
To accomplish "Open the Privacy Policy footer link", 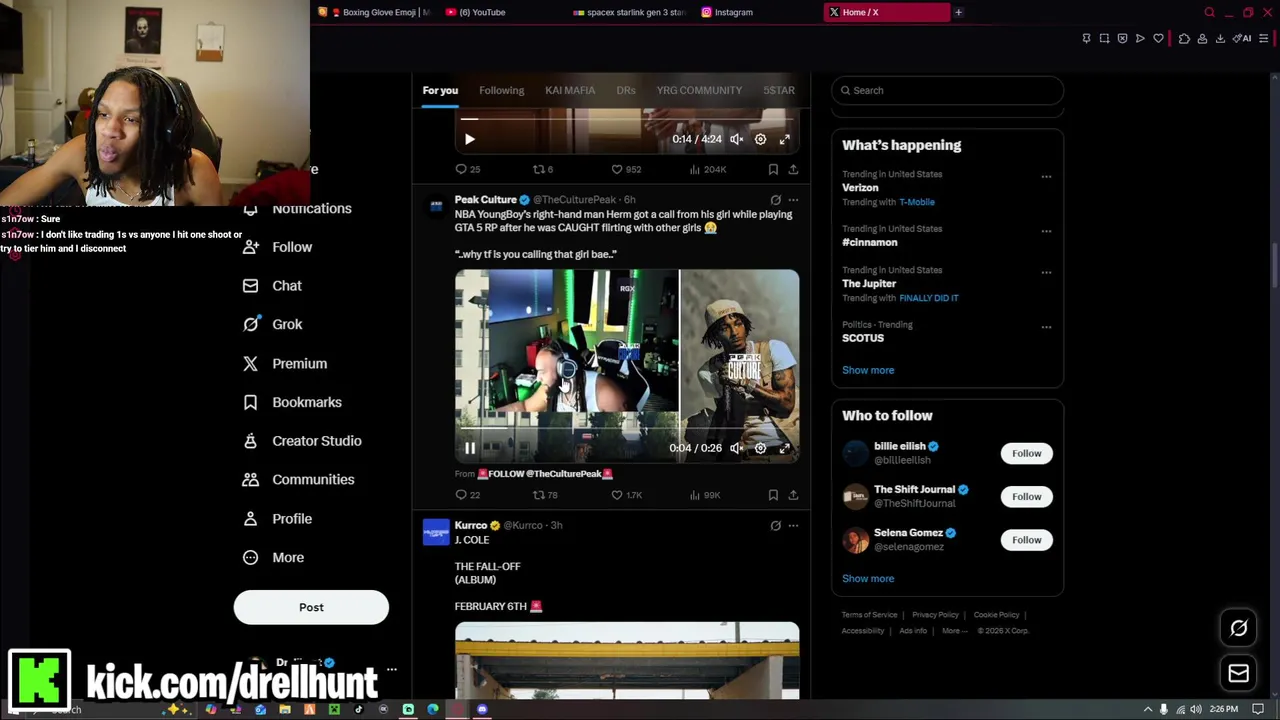I will click(x=935, y=615).
